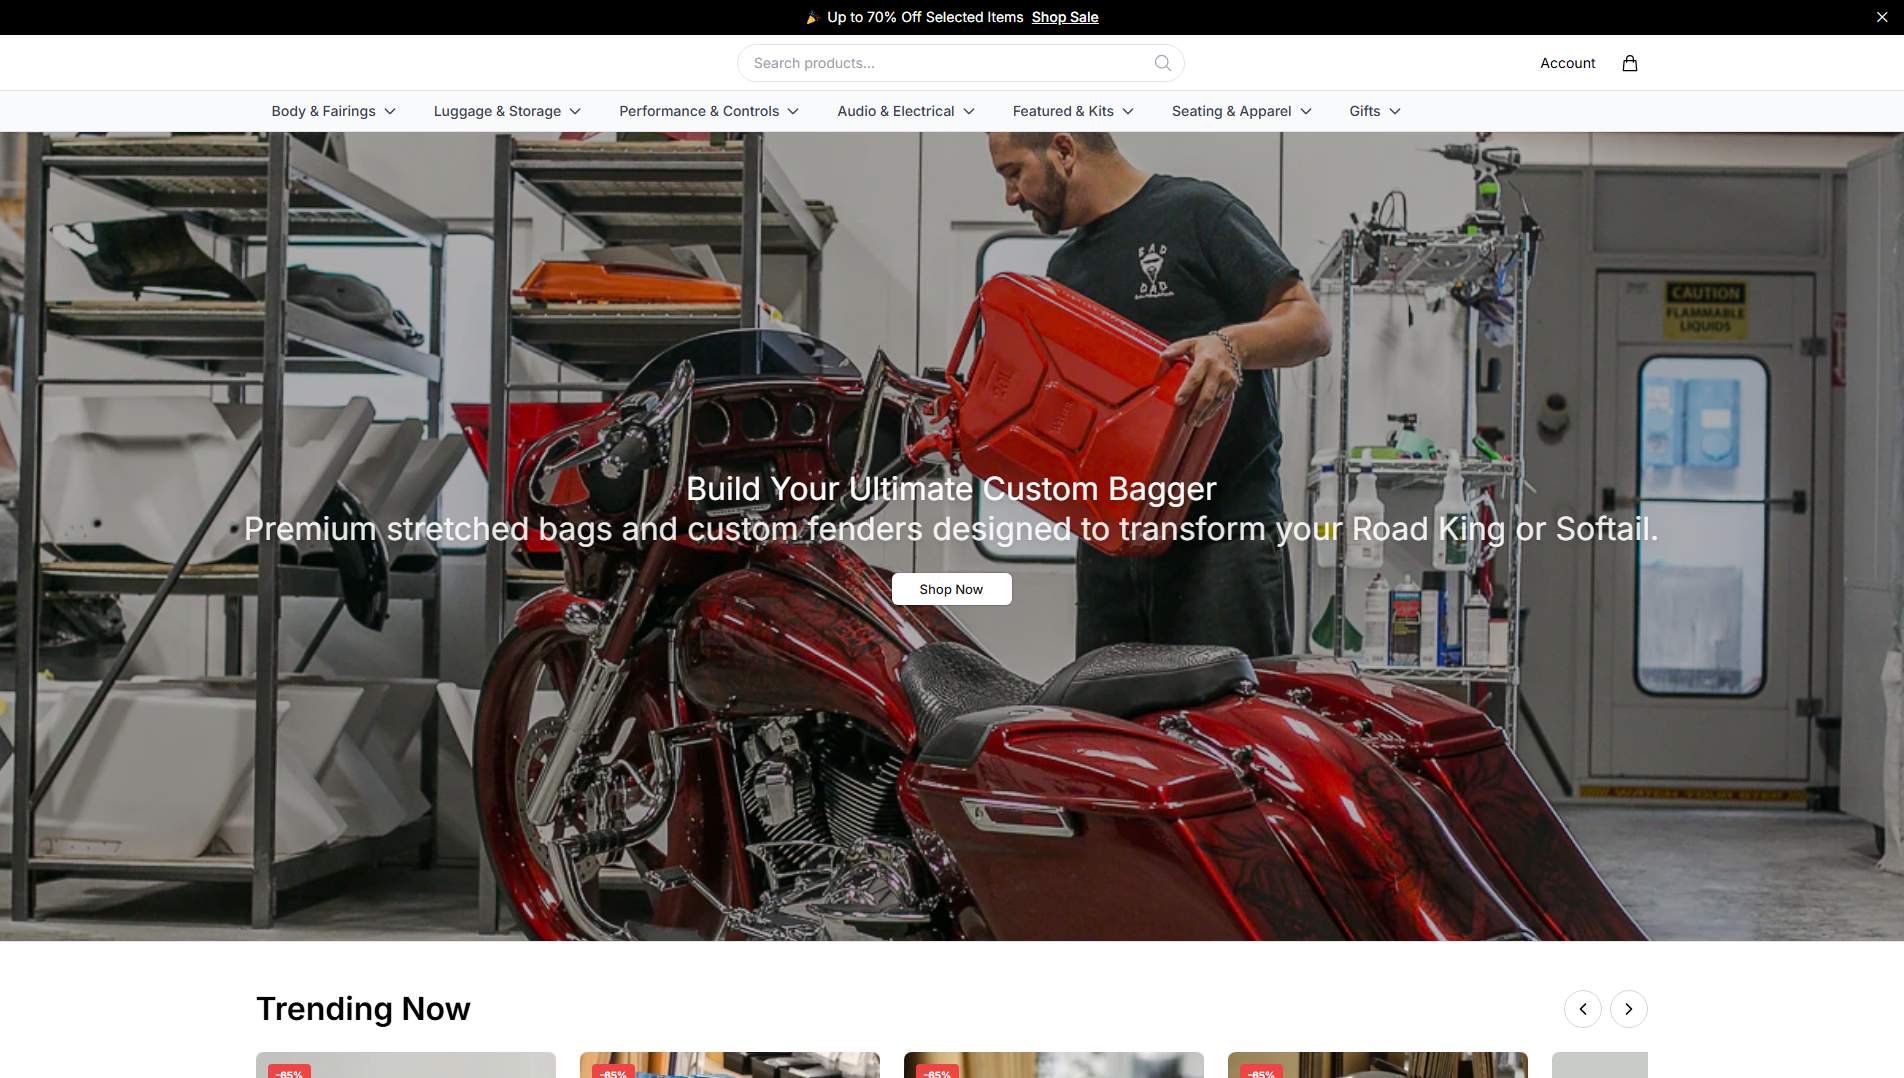Go to previous Trending Now items
The height and width of the screenshot is (1078, 1904).
point(1582,1009)
